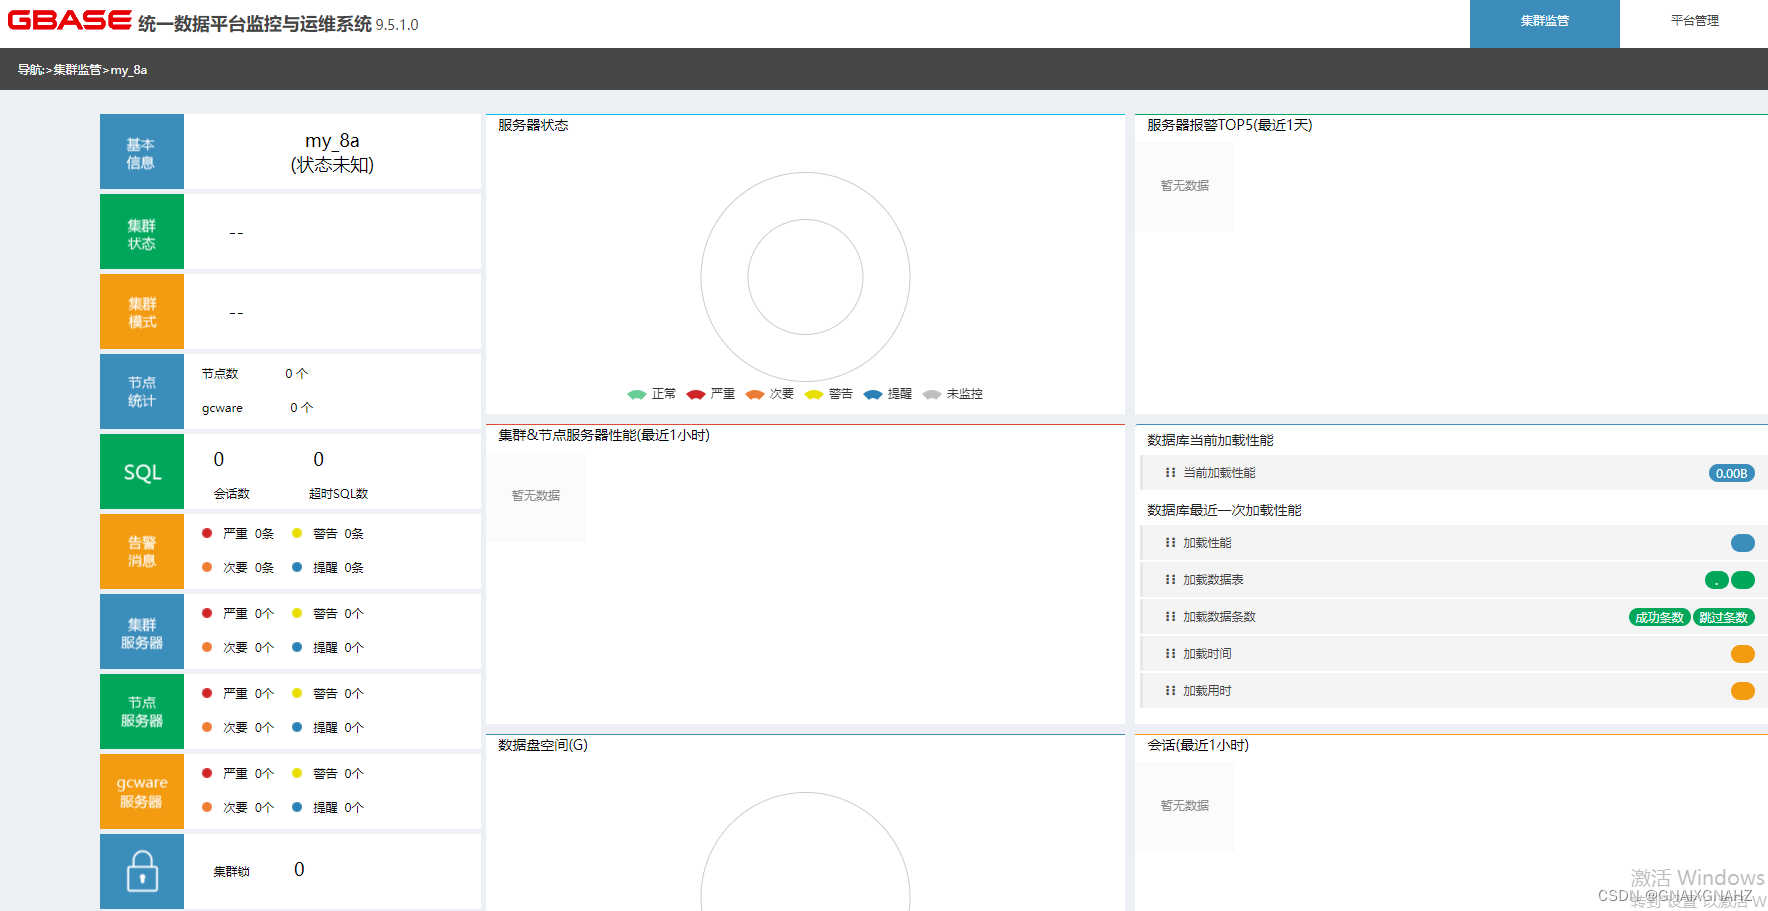Click the 成功条数 badge on 加载数据条数
The height and width of the screenshot is (911, 1768).
1659,617
